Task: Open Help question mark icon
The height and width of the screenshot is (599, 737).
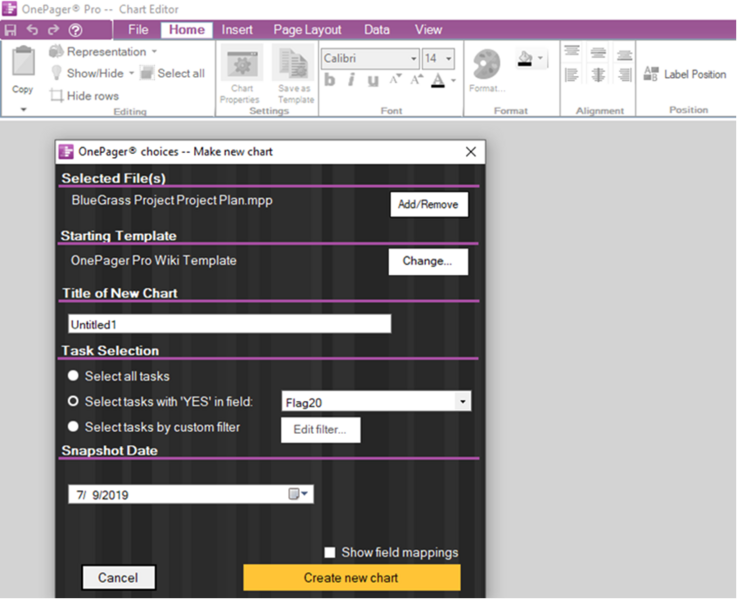Action: (x=76, y=30)
